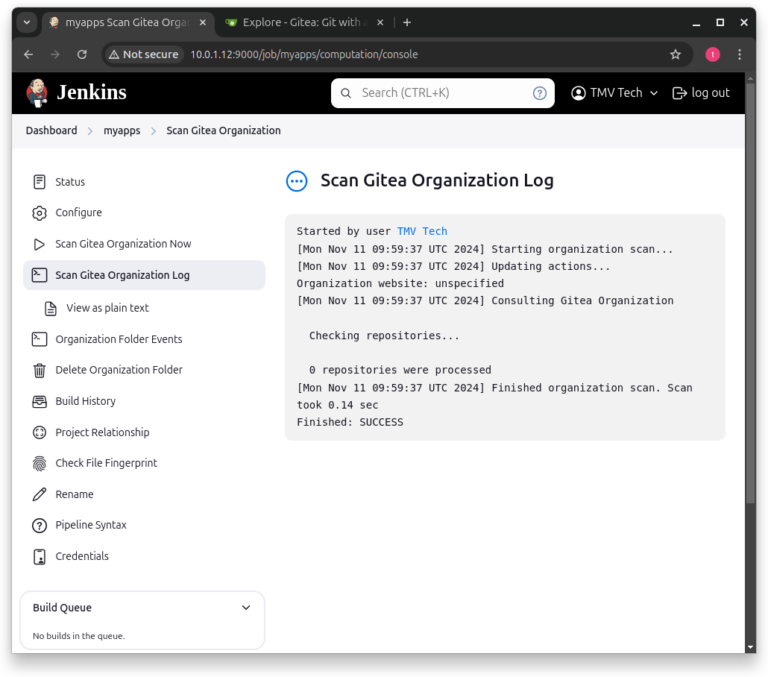Click the TMV Tech link in log

tap(422, 231)
